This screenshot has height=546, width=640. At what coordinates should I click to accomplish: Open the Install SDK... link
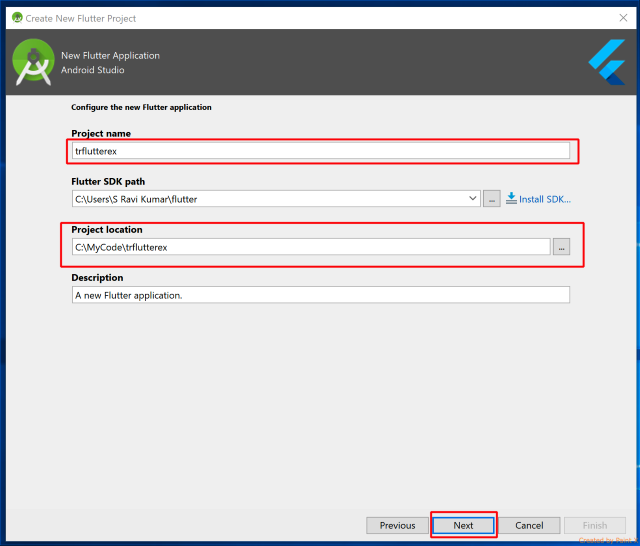(x=545, y=199)
